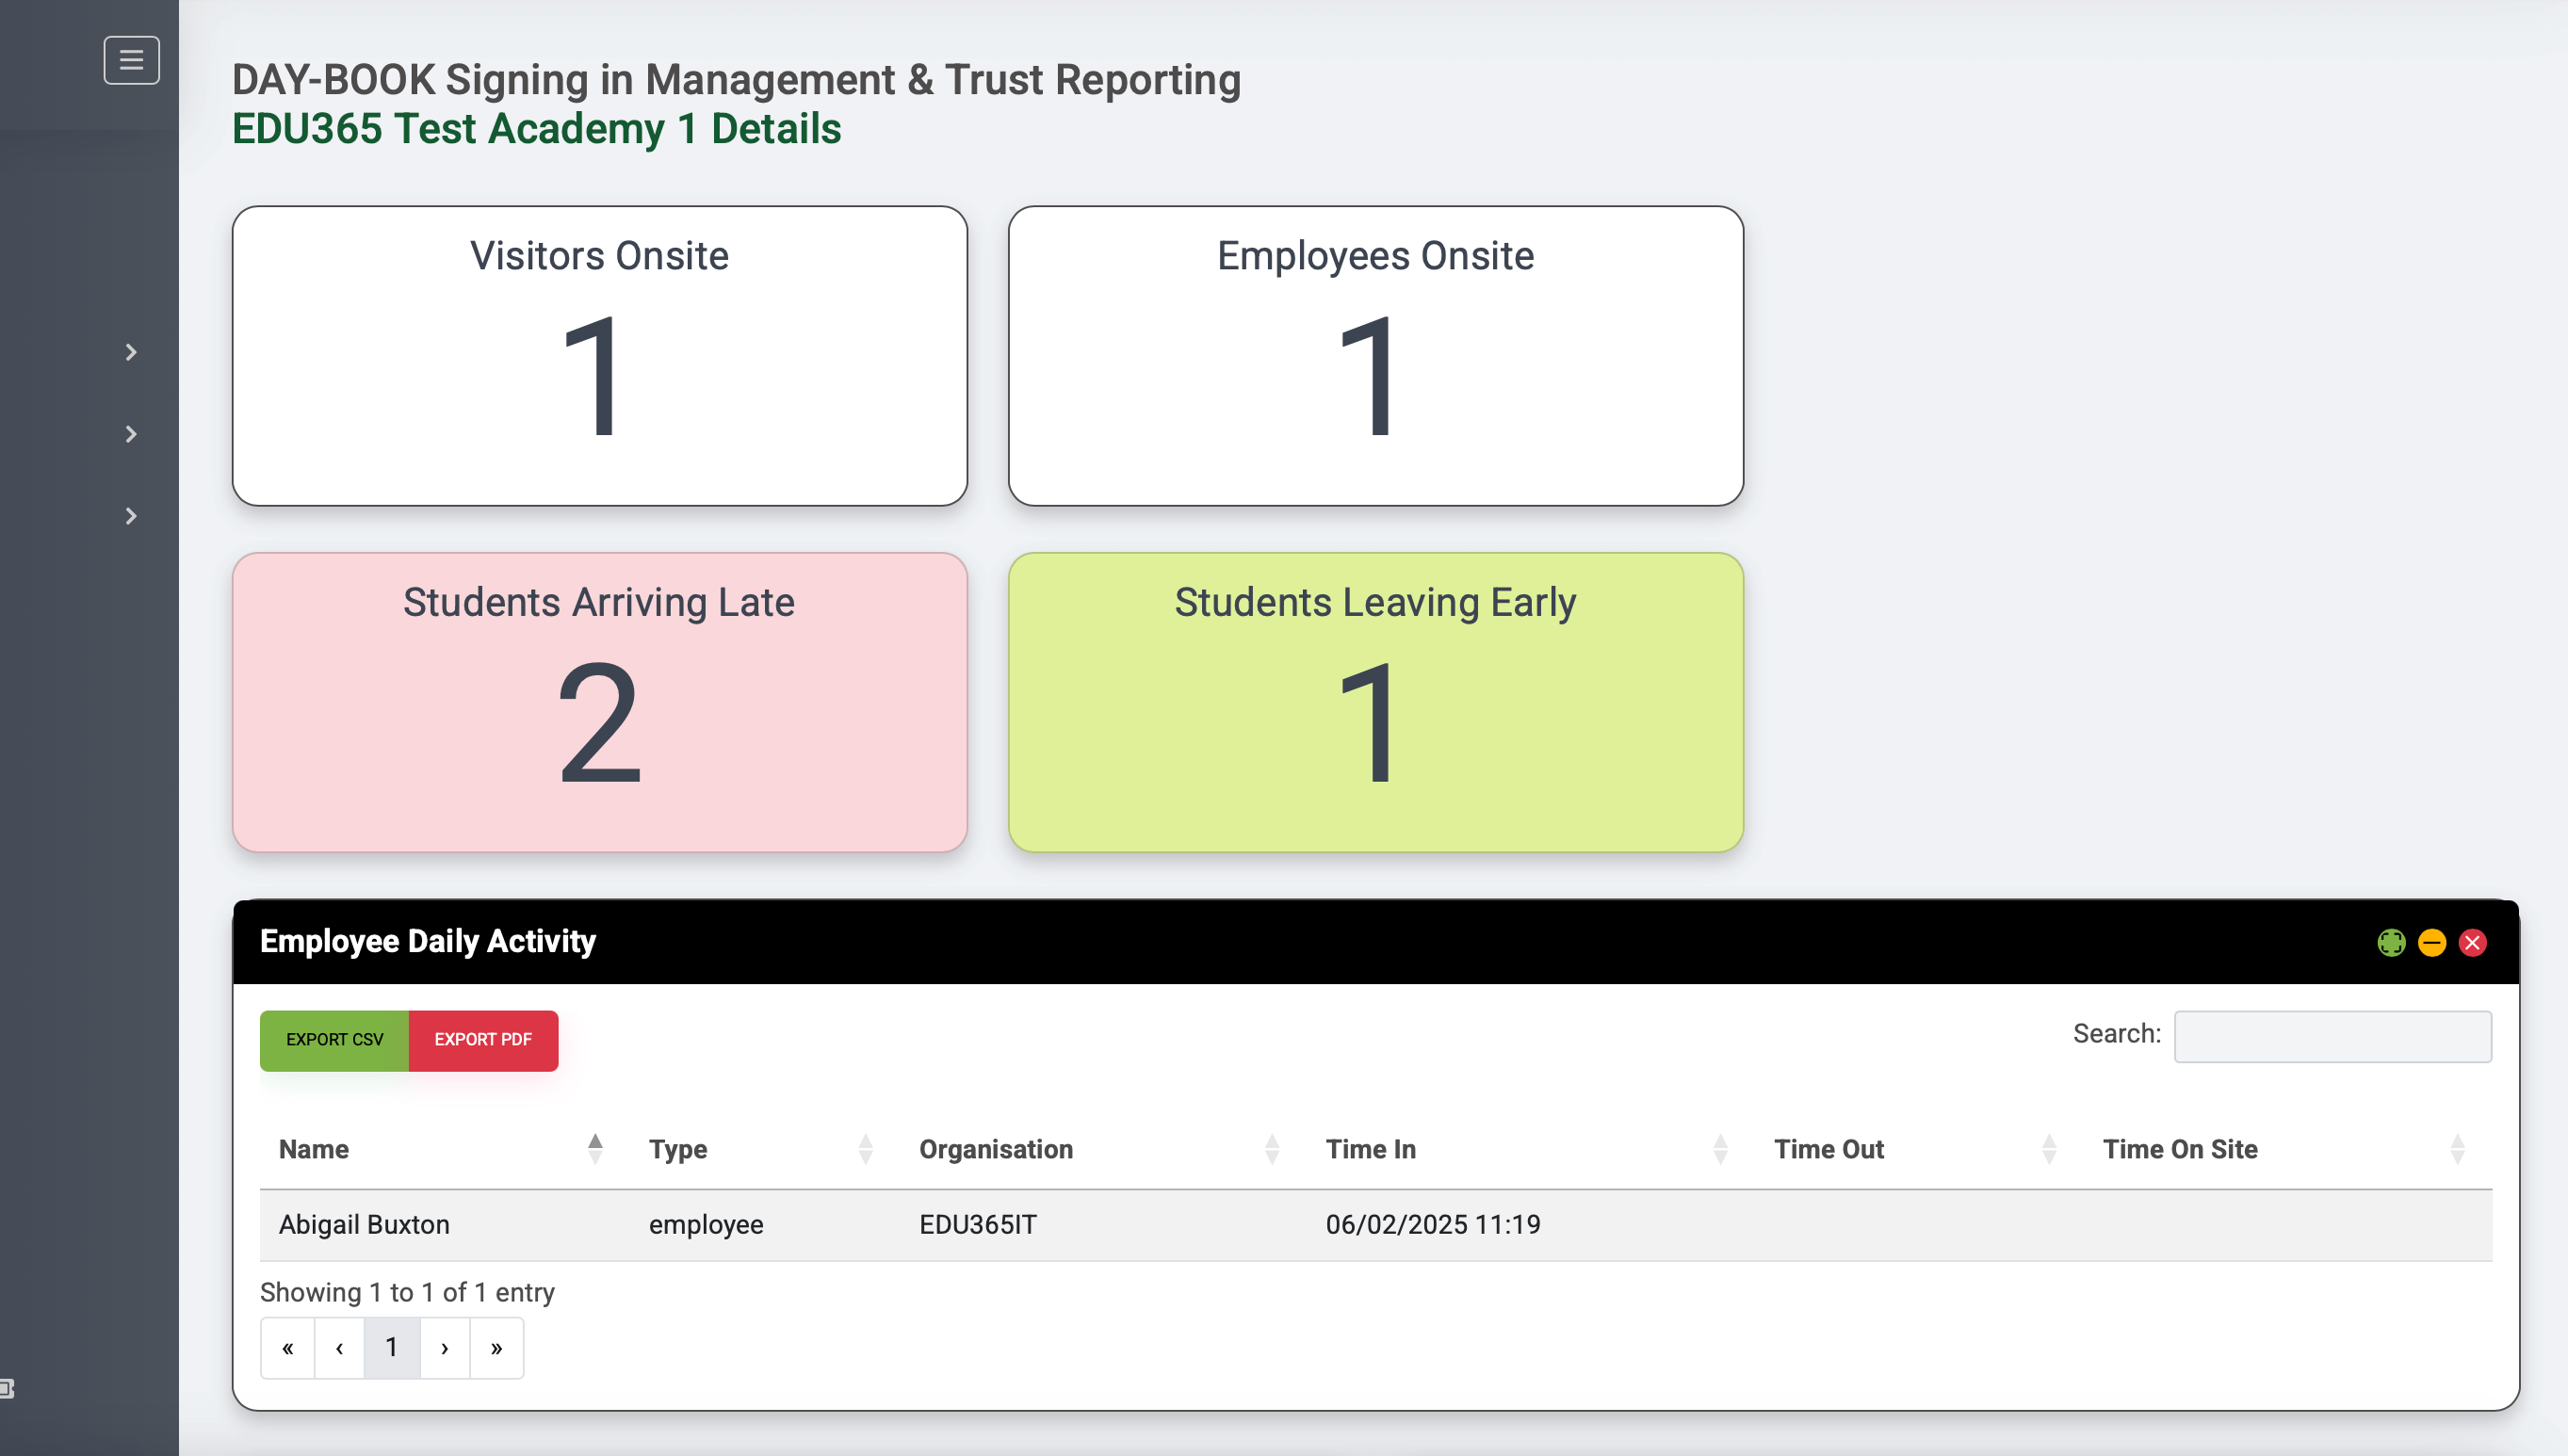Screen dimensions: 2568x1456
Task: Click the EDU365IT organisation cell
Action: (978, 1225)
